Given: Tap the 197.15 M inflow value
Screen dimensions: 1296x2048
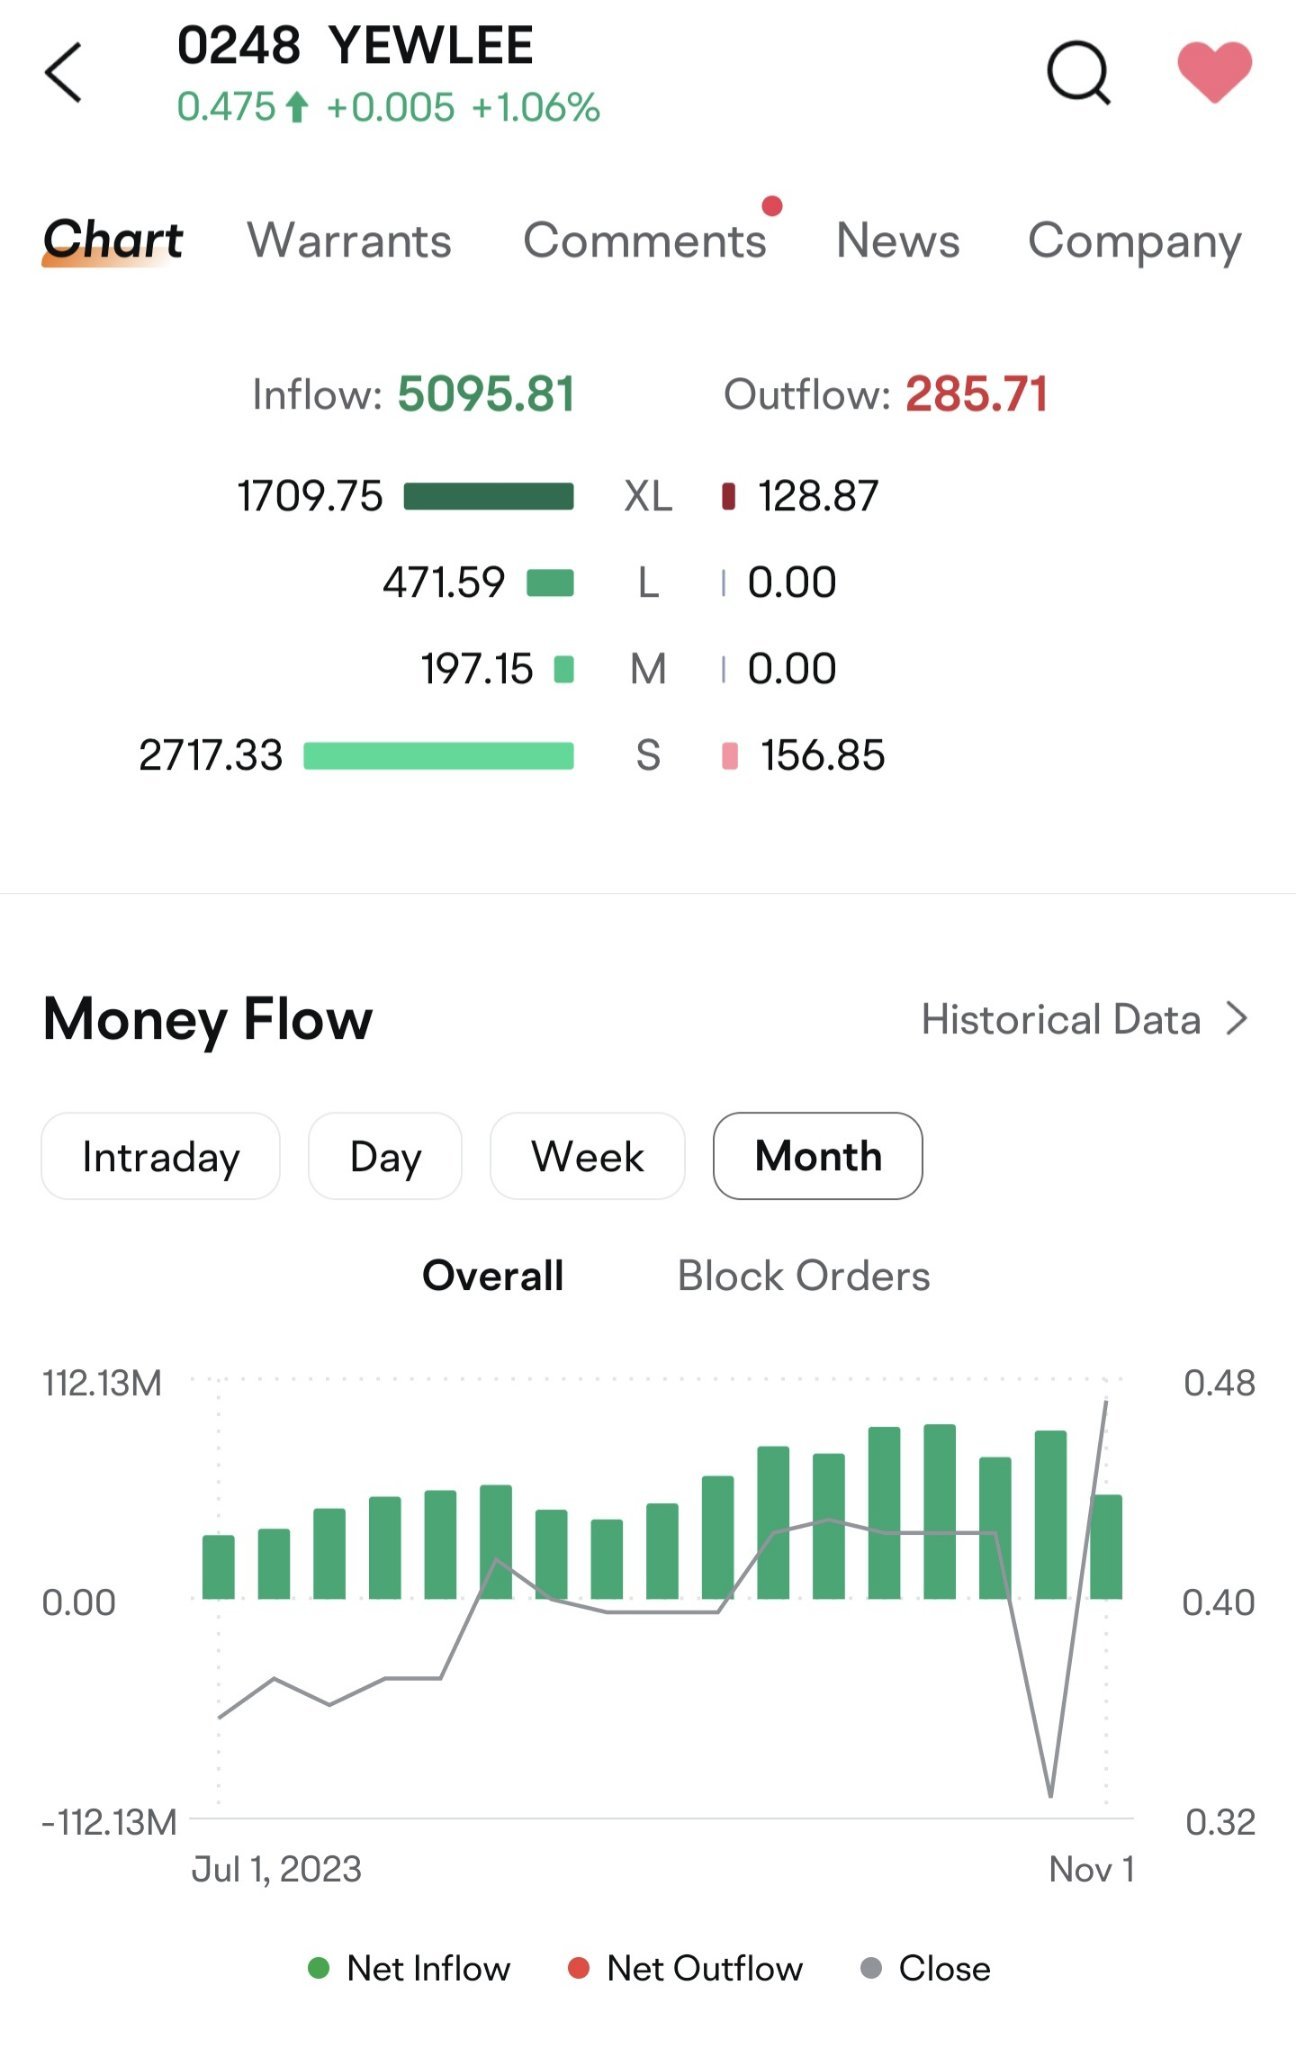Looking at the screenshot, I should pyautogui.click(x=477, y=669).
